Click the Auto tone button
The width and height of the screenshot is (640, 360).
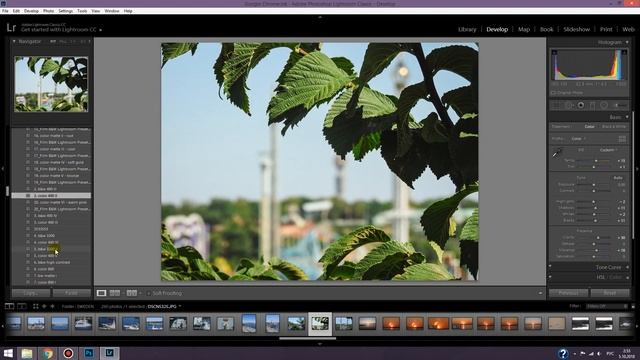click(x=618, y=178)
